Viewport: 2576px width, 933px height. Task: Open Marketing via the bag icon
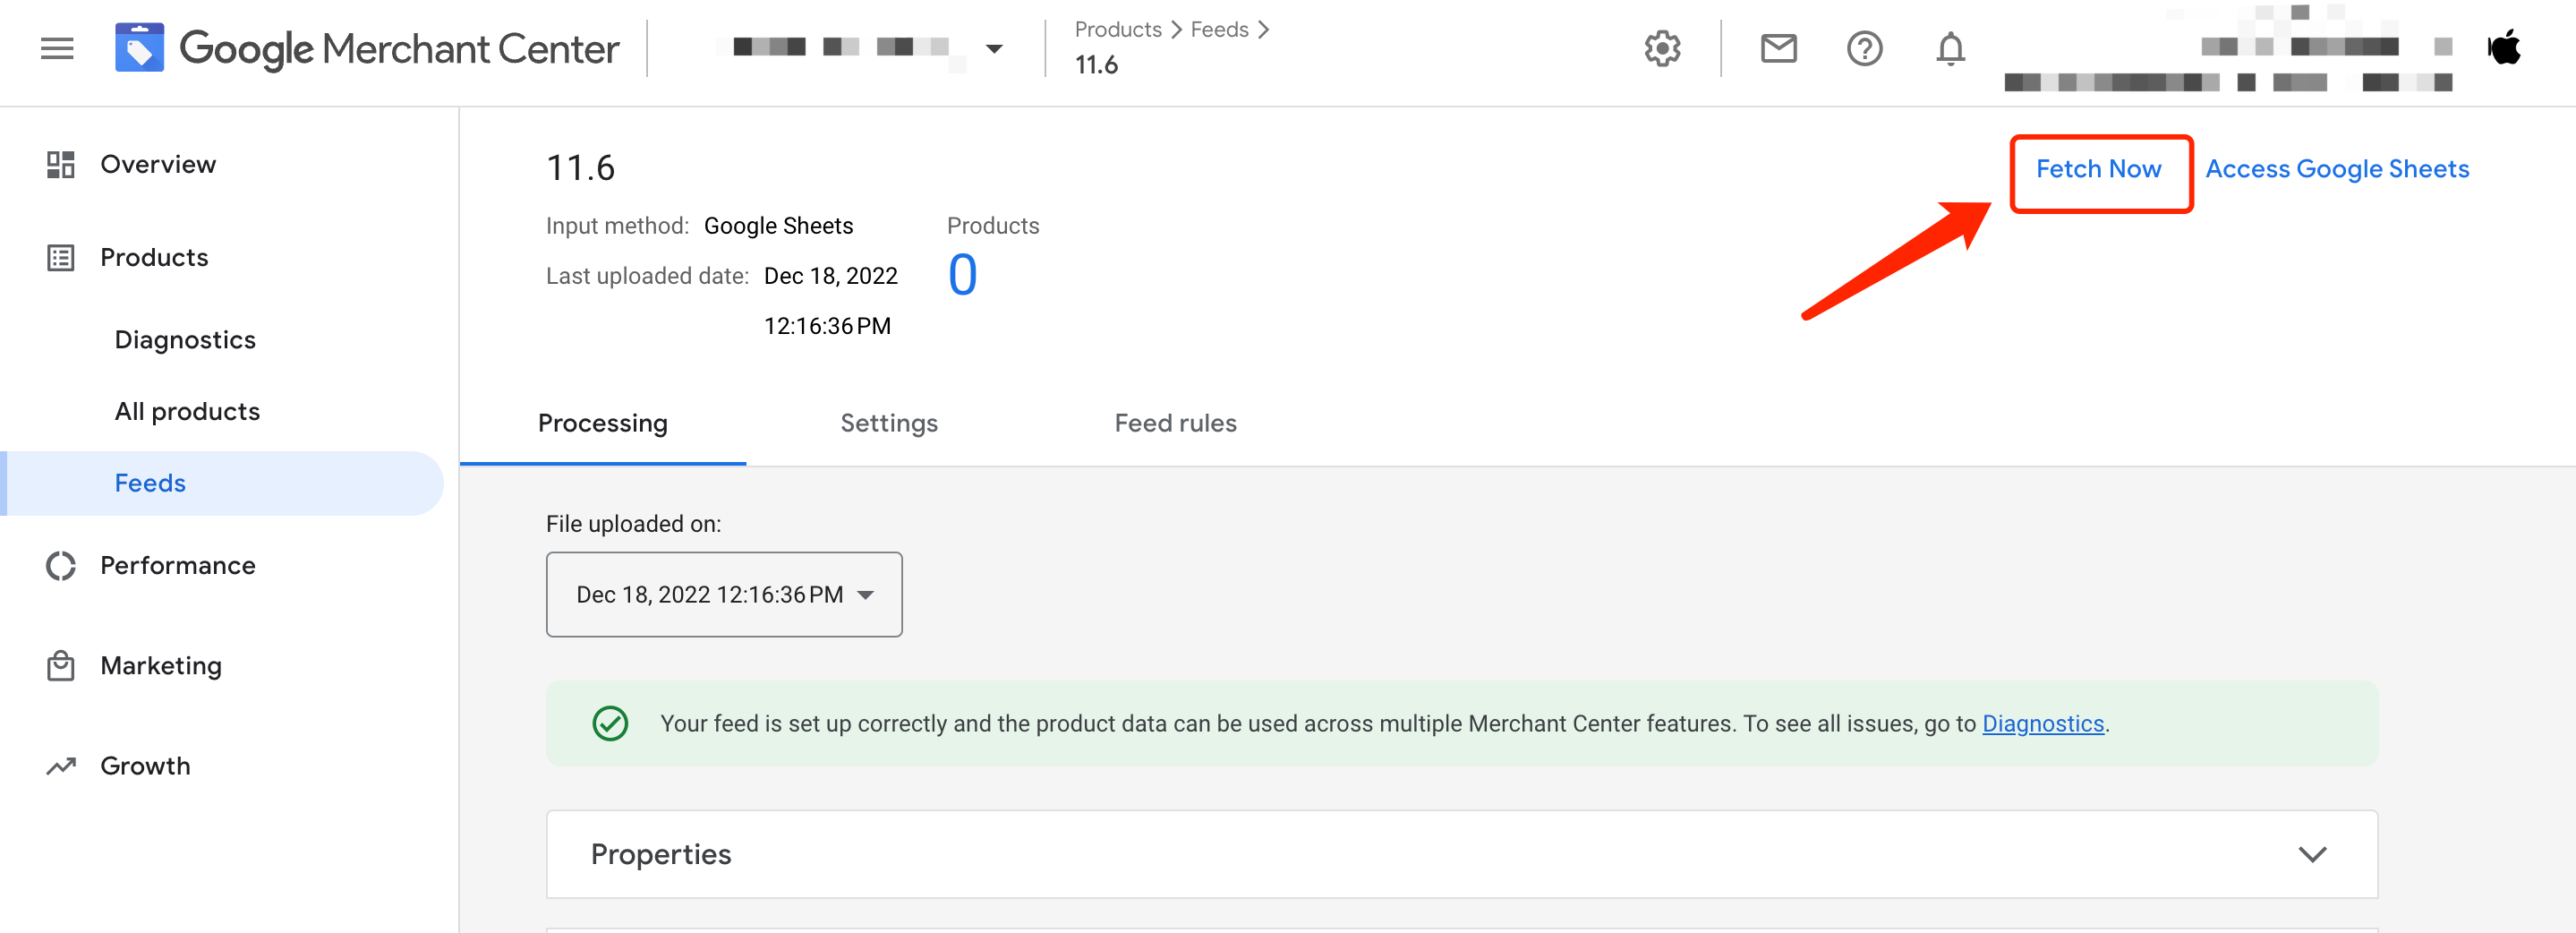(x=61, y=665)
